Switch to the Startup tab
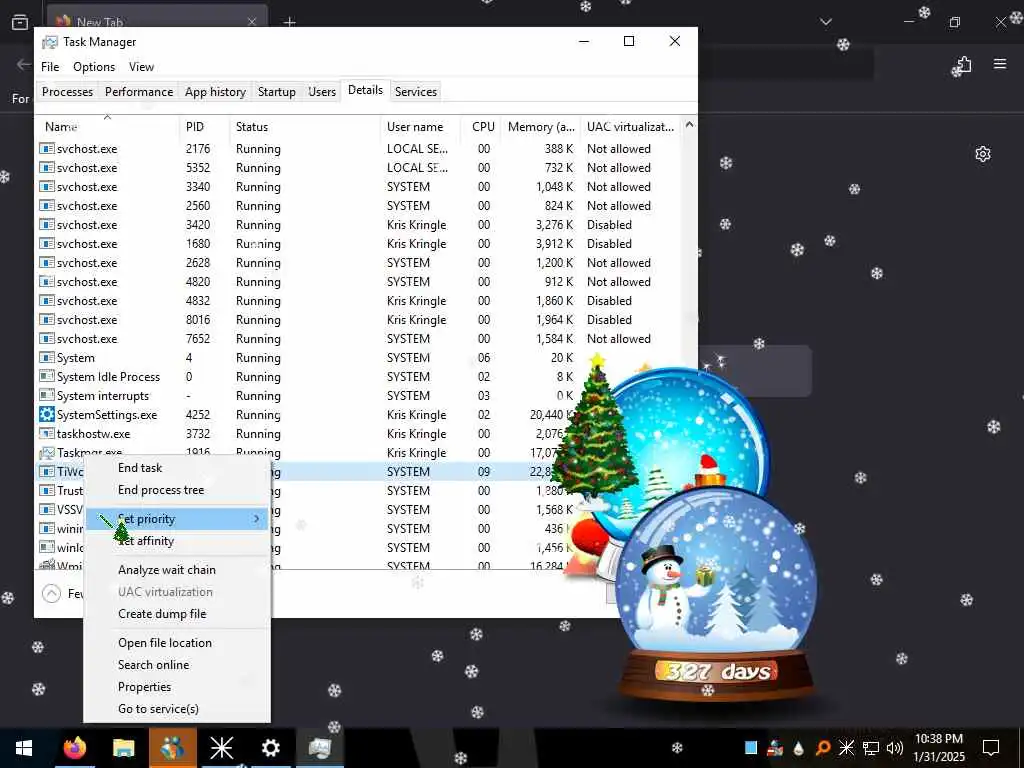This screenshot has height=768, width=1024. coord(276,92)
